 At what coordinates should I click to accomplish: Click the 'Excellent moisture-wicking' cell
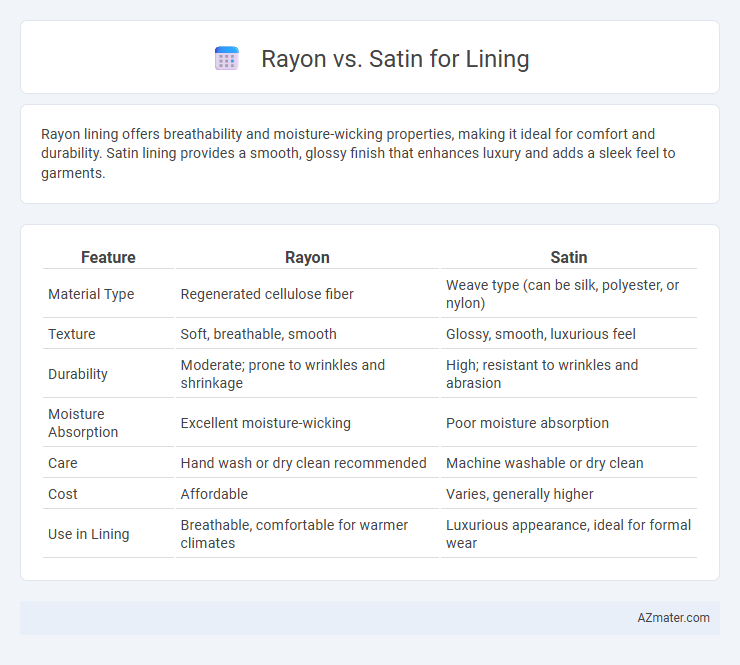click(307, 423)
